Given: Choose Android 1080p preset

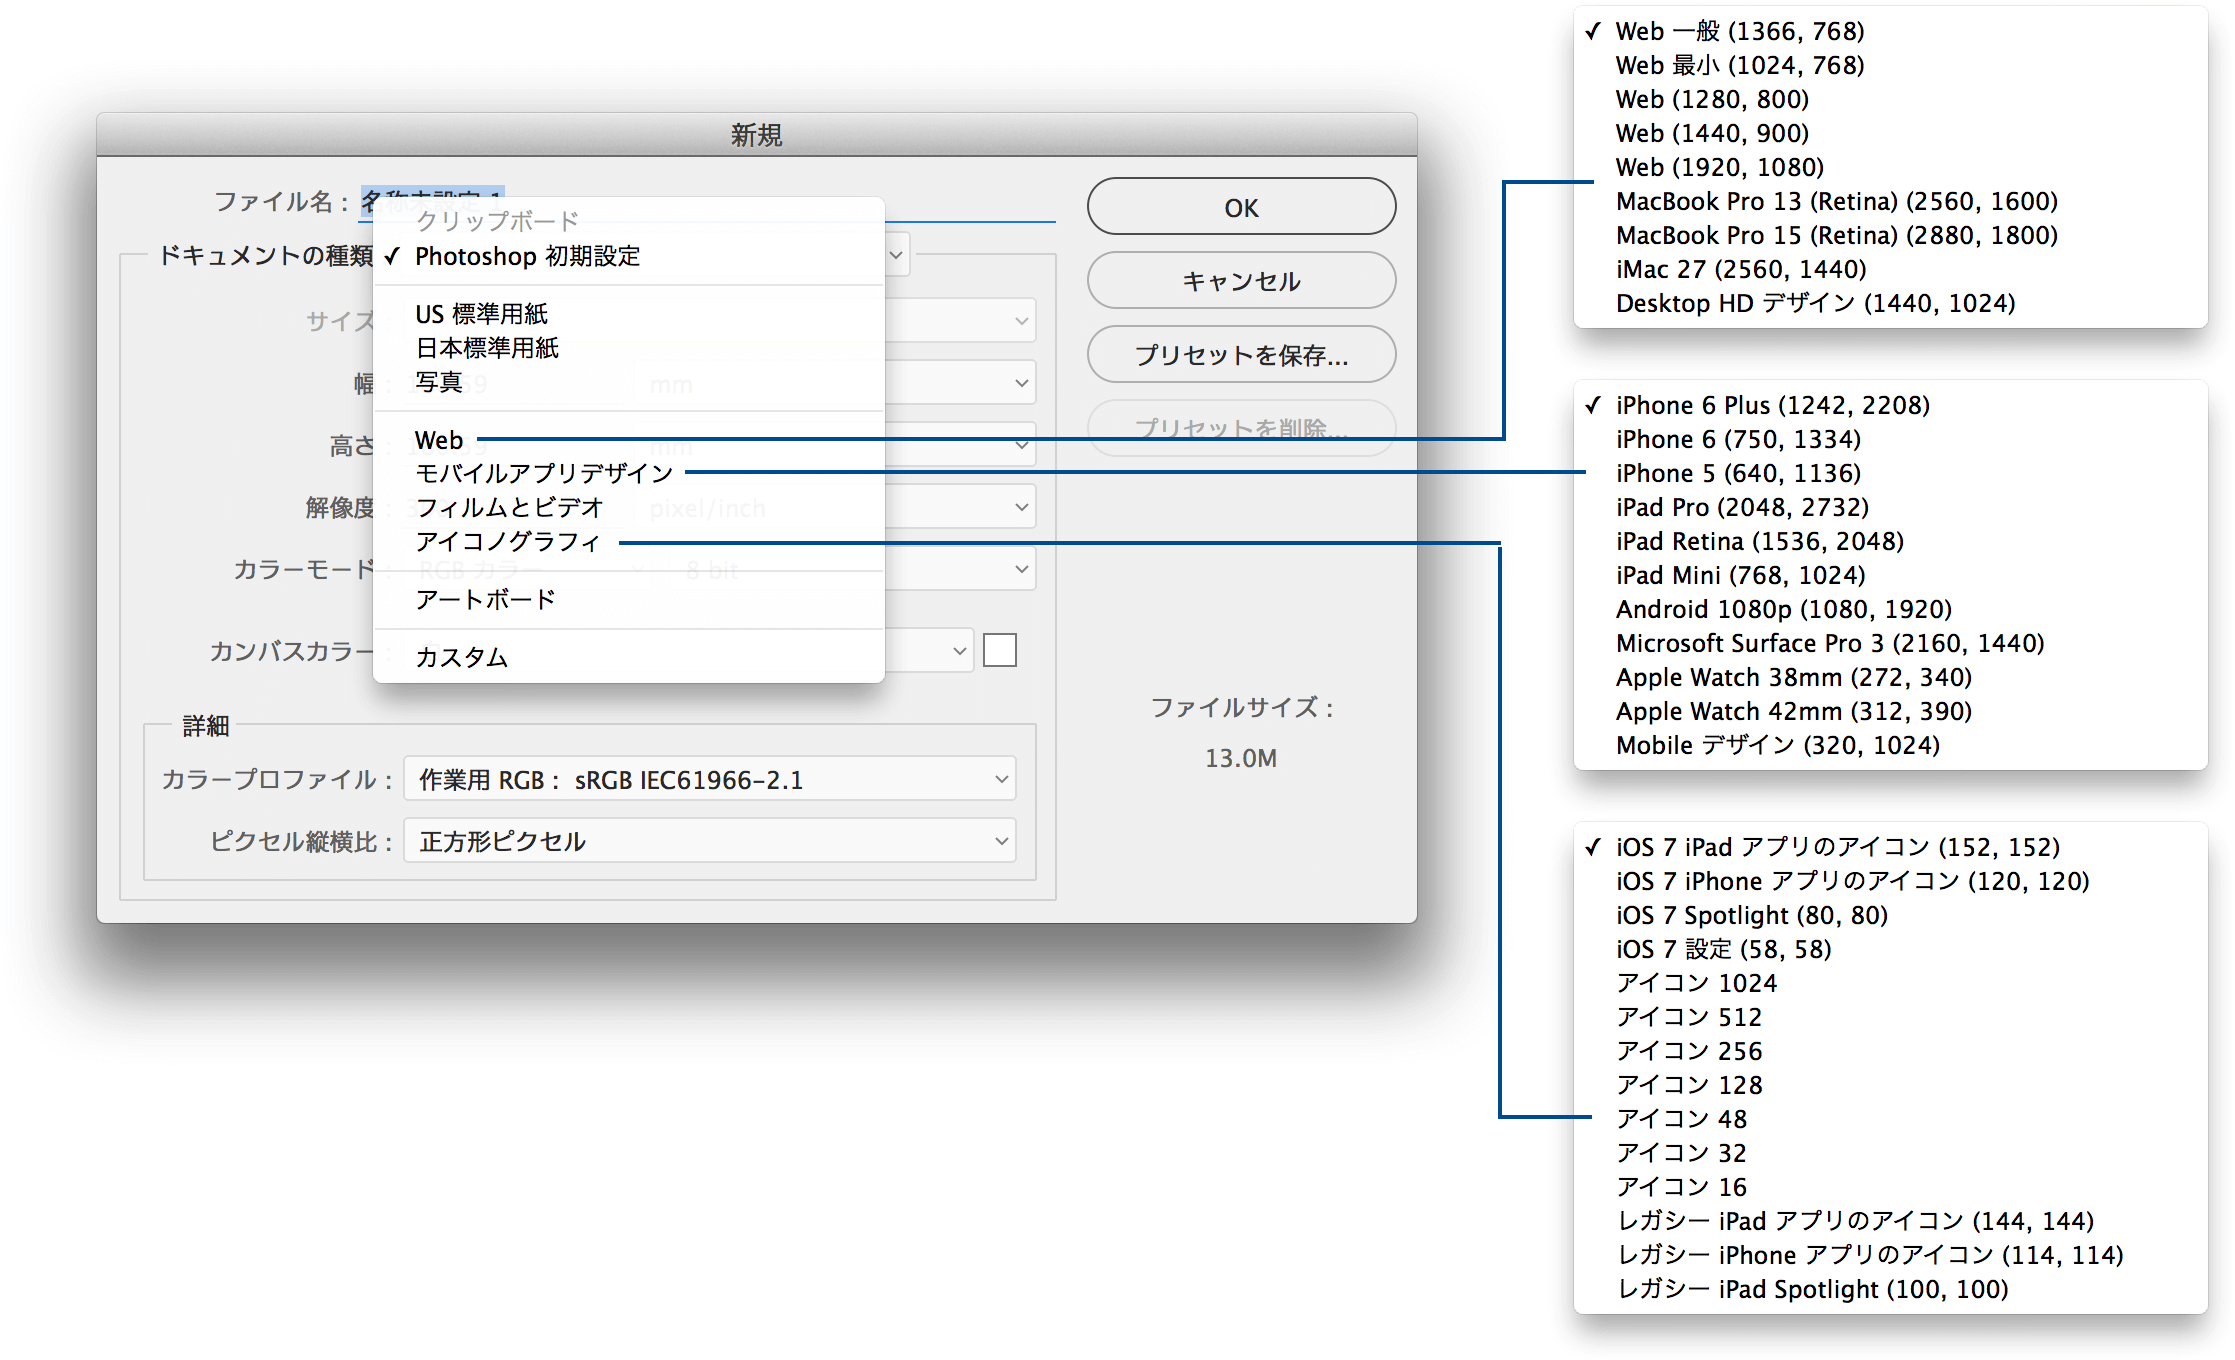Looking at the screenshot, I should click(1890, 609).
